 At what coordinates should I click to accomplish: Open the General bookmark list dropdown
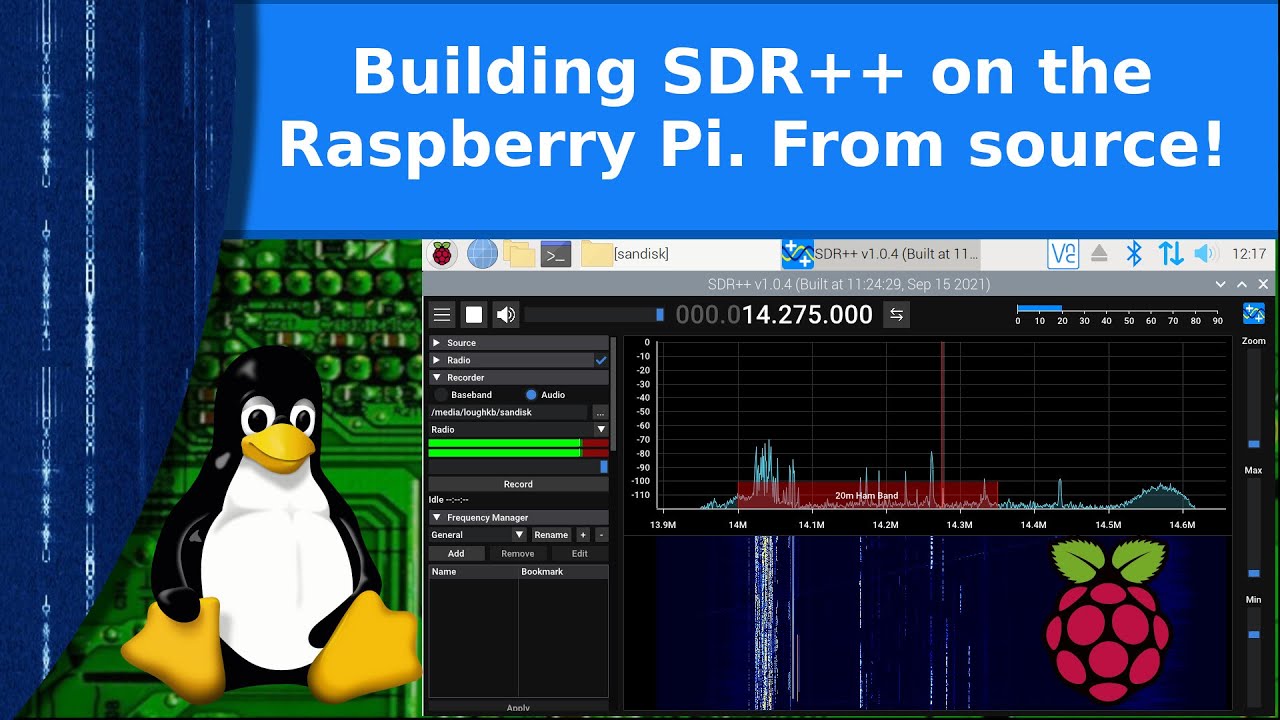pyautogui.click(x=477, y=535)
